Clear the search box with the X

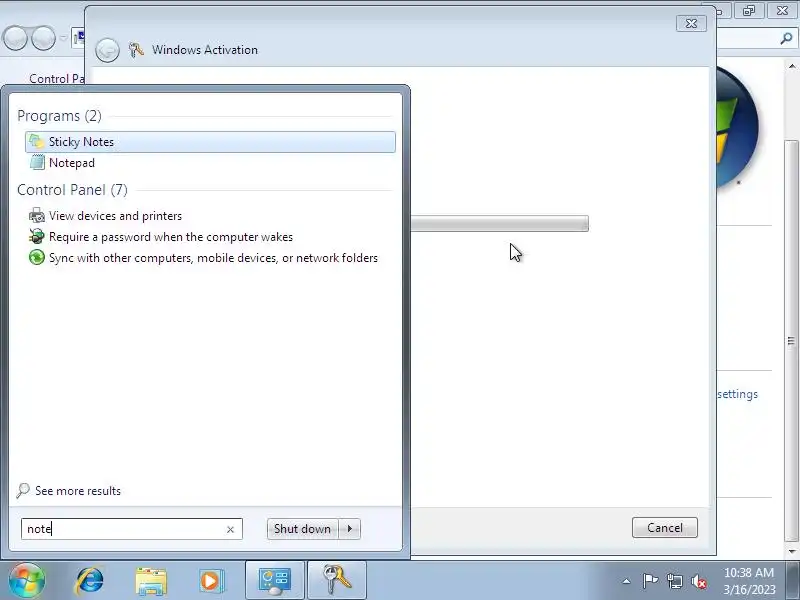tap(230, 530)
